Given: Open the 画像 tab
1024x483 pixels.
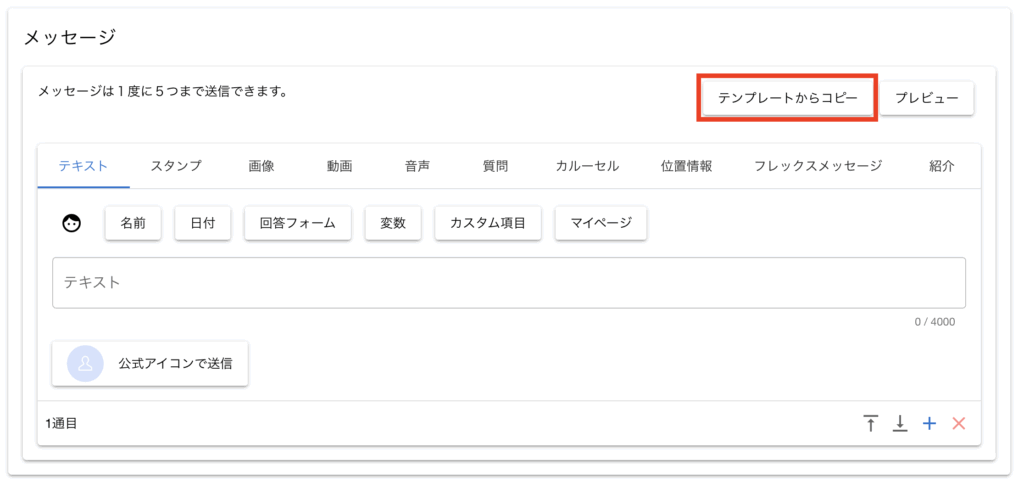Looking at the screenshot, I should (x=261, y=166).
